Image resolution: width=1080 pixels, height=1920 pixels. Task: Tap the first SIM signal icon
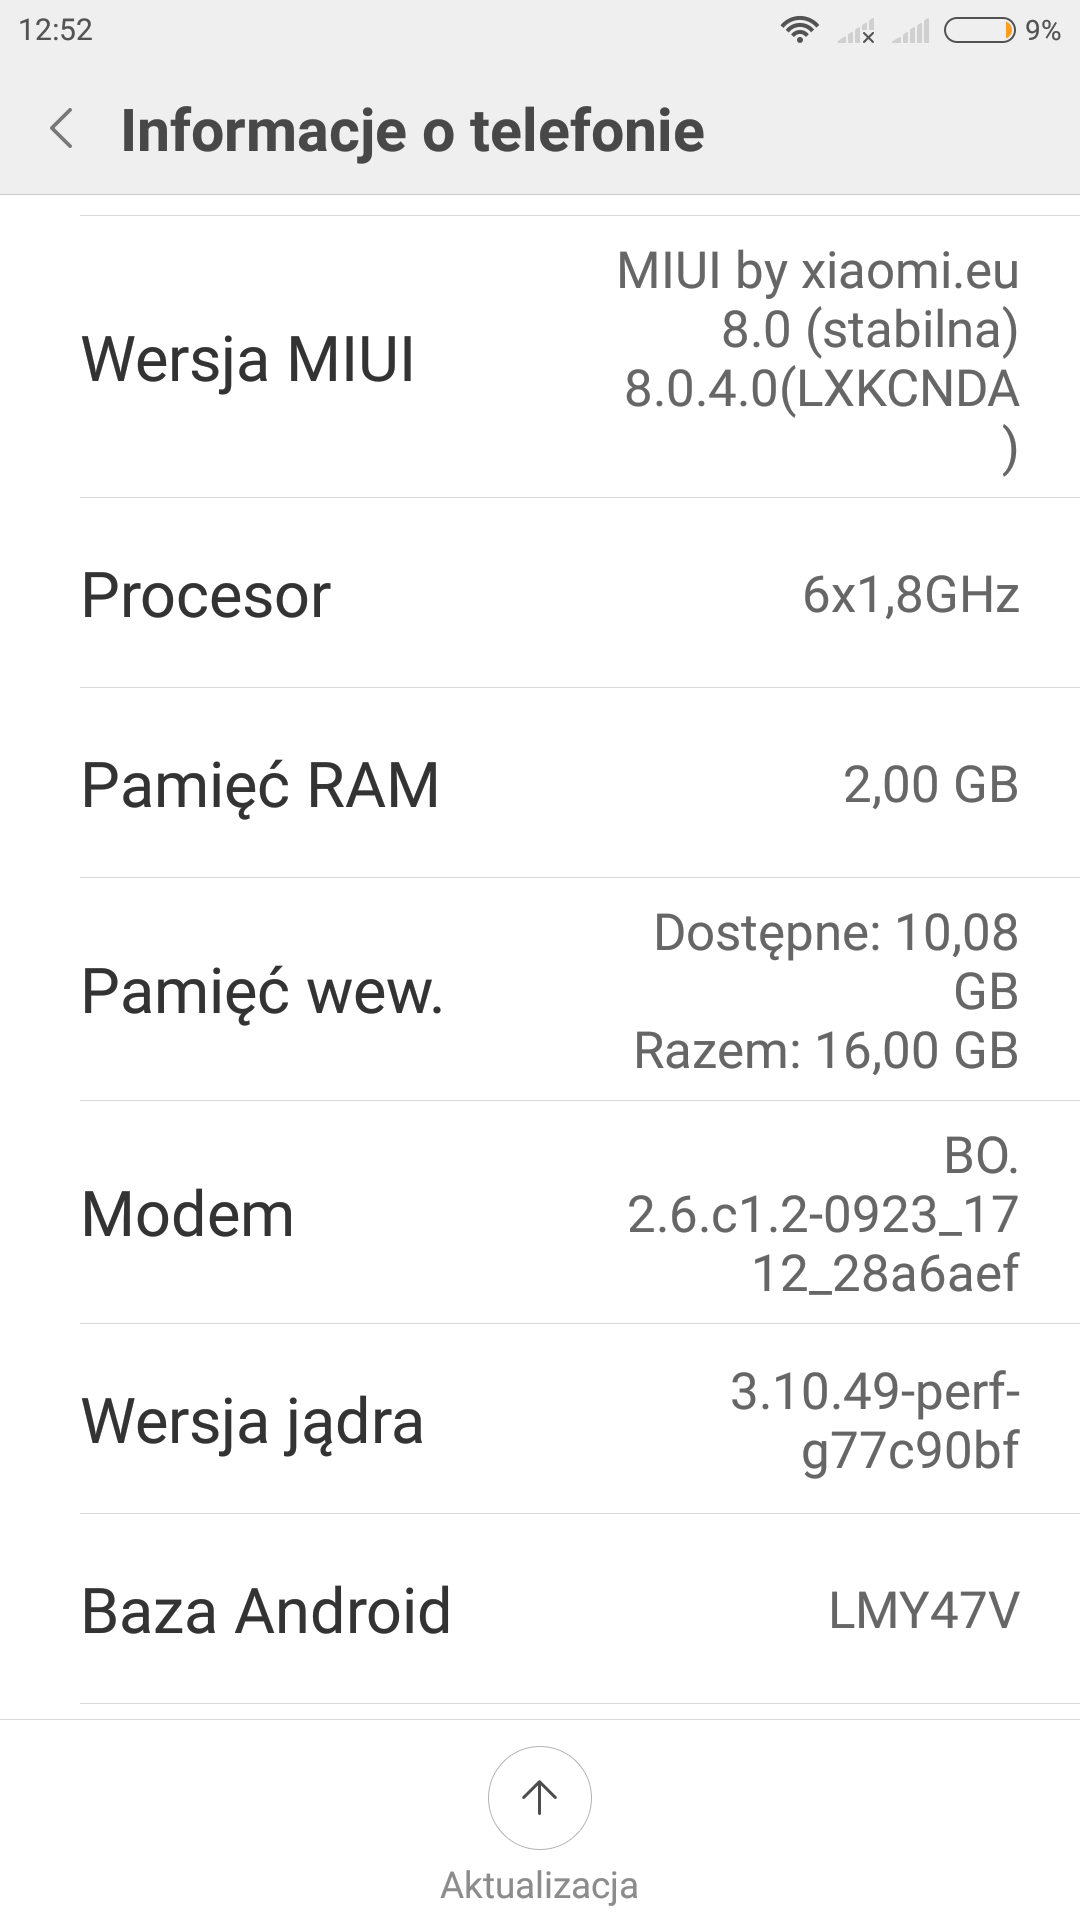coord(856,33)
